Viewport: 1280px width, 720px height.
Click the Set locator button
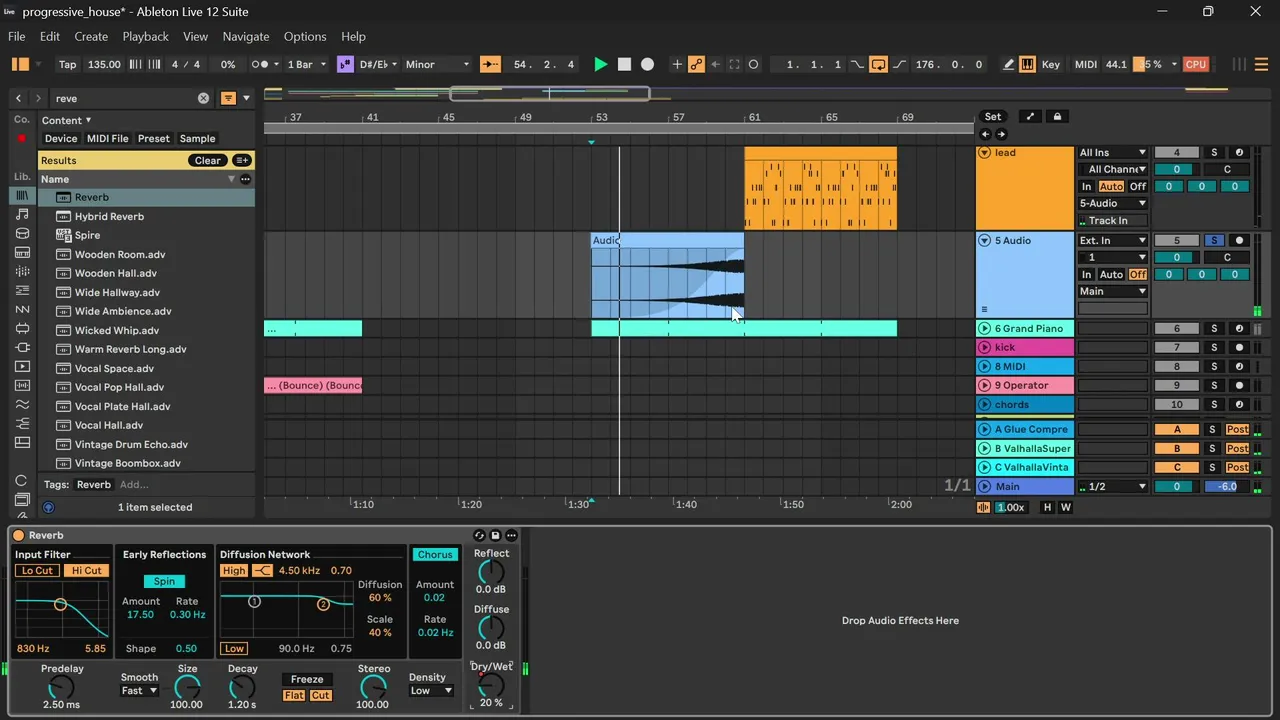[993, 117]
